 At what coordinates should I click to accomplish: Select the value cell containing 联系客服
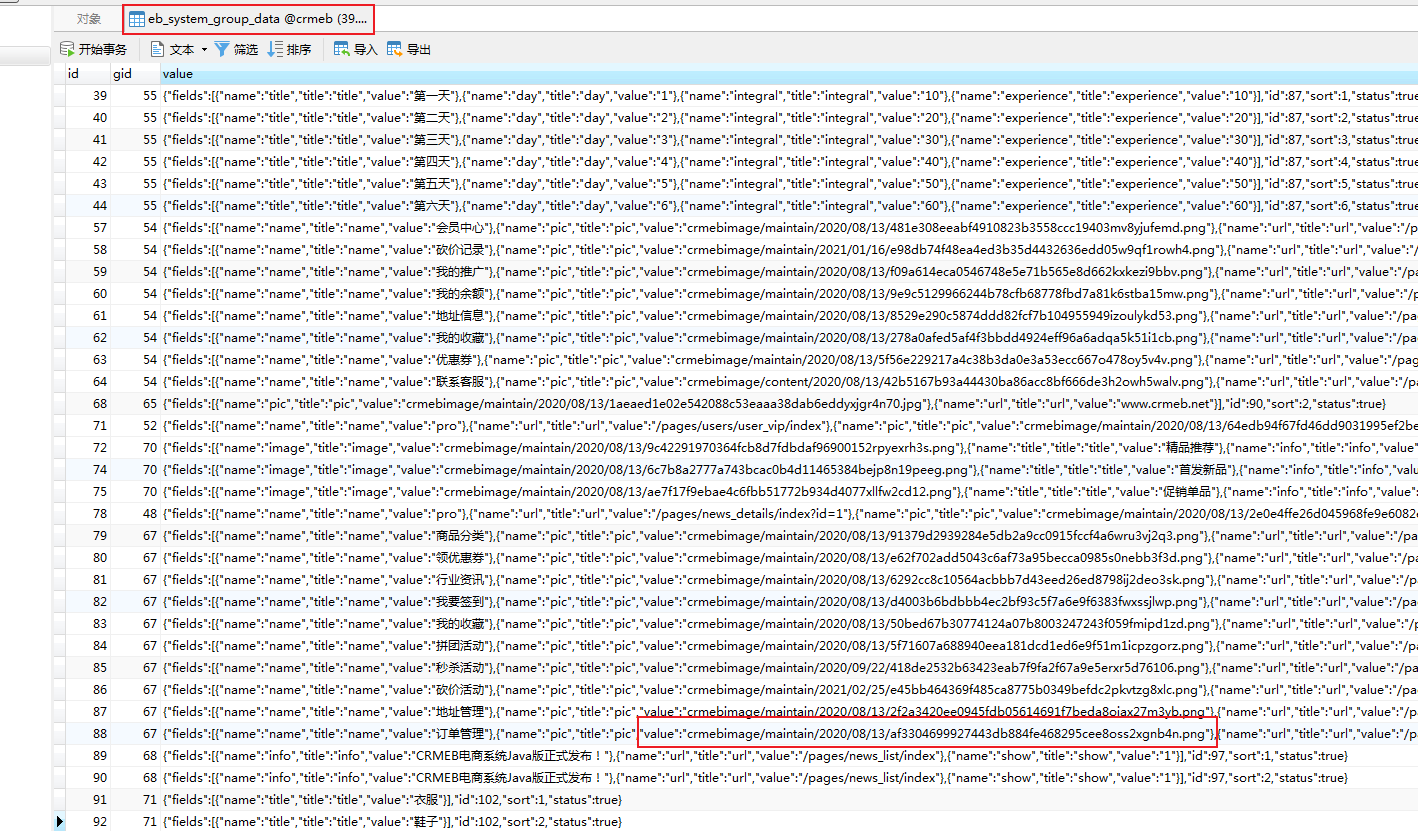[789, 382]
